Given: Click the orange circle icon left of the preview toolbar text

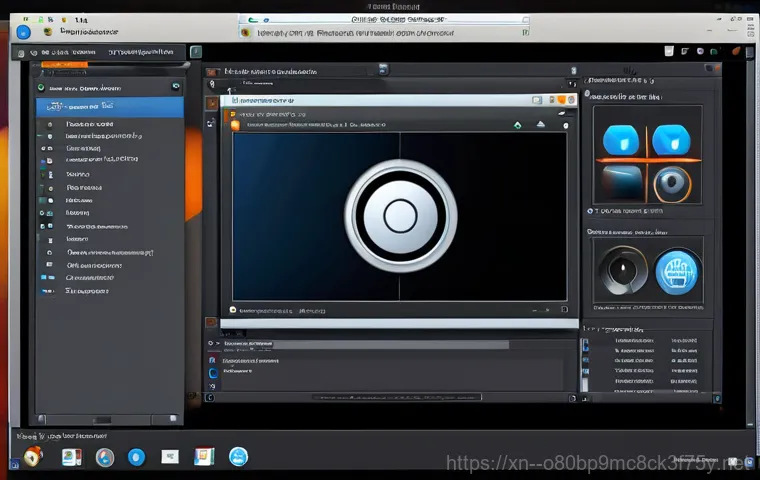Looking at the screenshot, I should [x=235, y=126].
